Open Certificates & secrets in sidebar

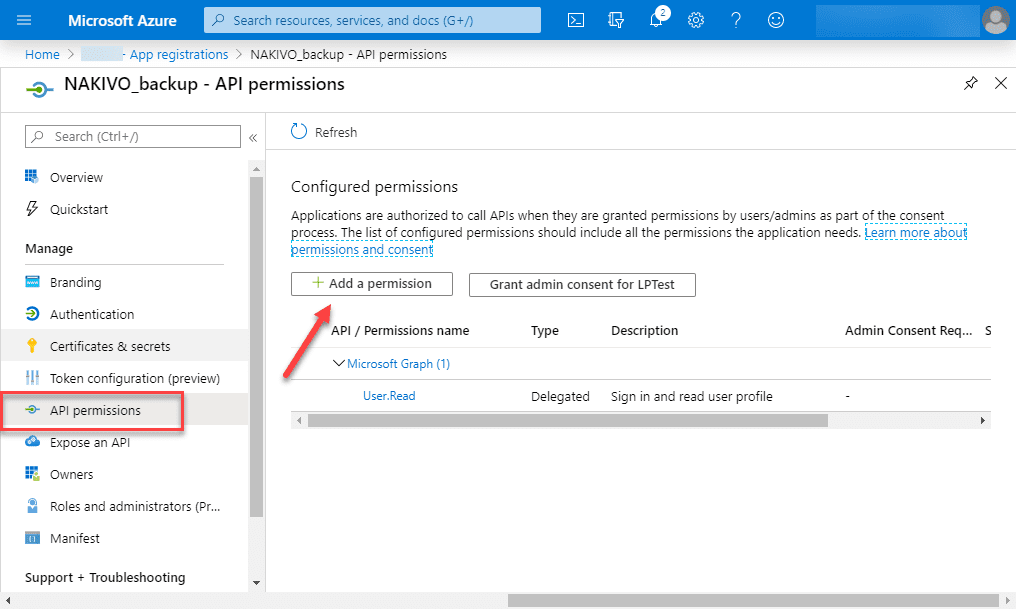(x=110, y=347)
